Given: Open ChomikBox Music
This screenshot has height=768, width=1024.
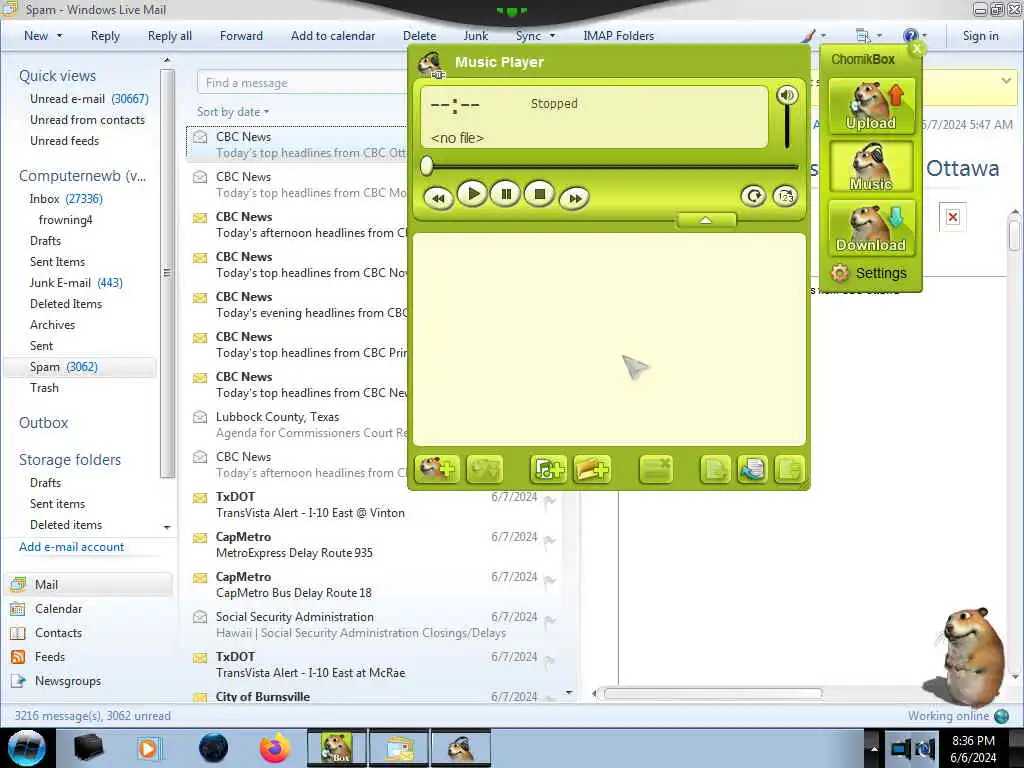Looking at the screenshot, I should [x=871, y=167].
